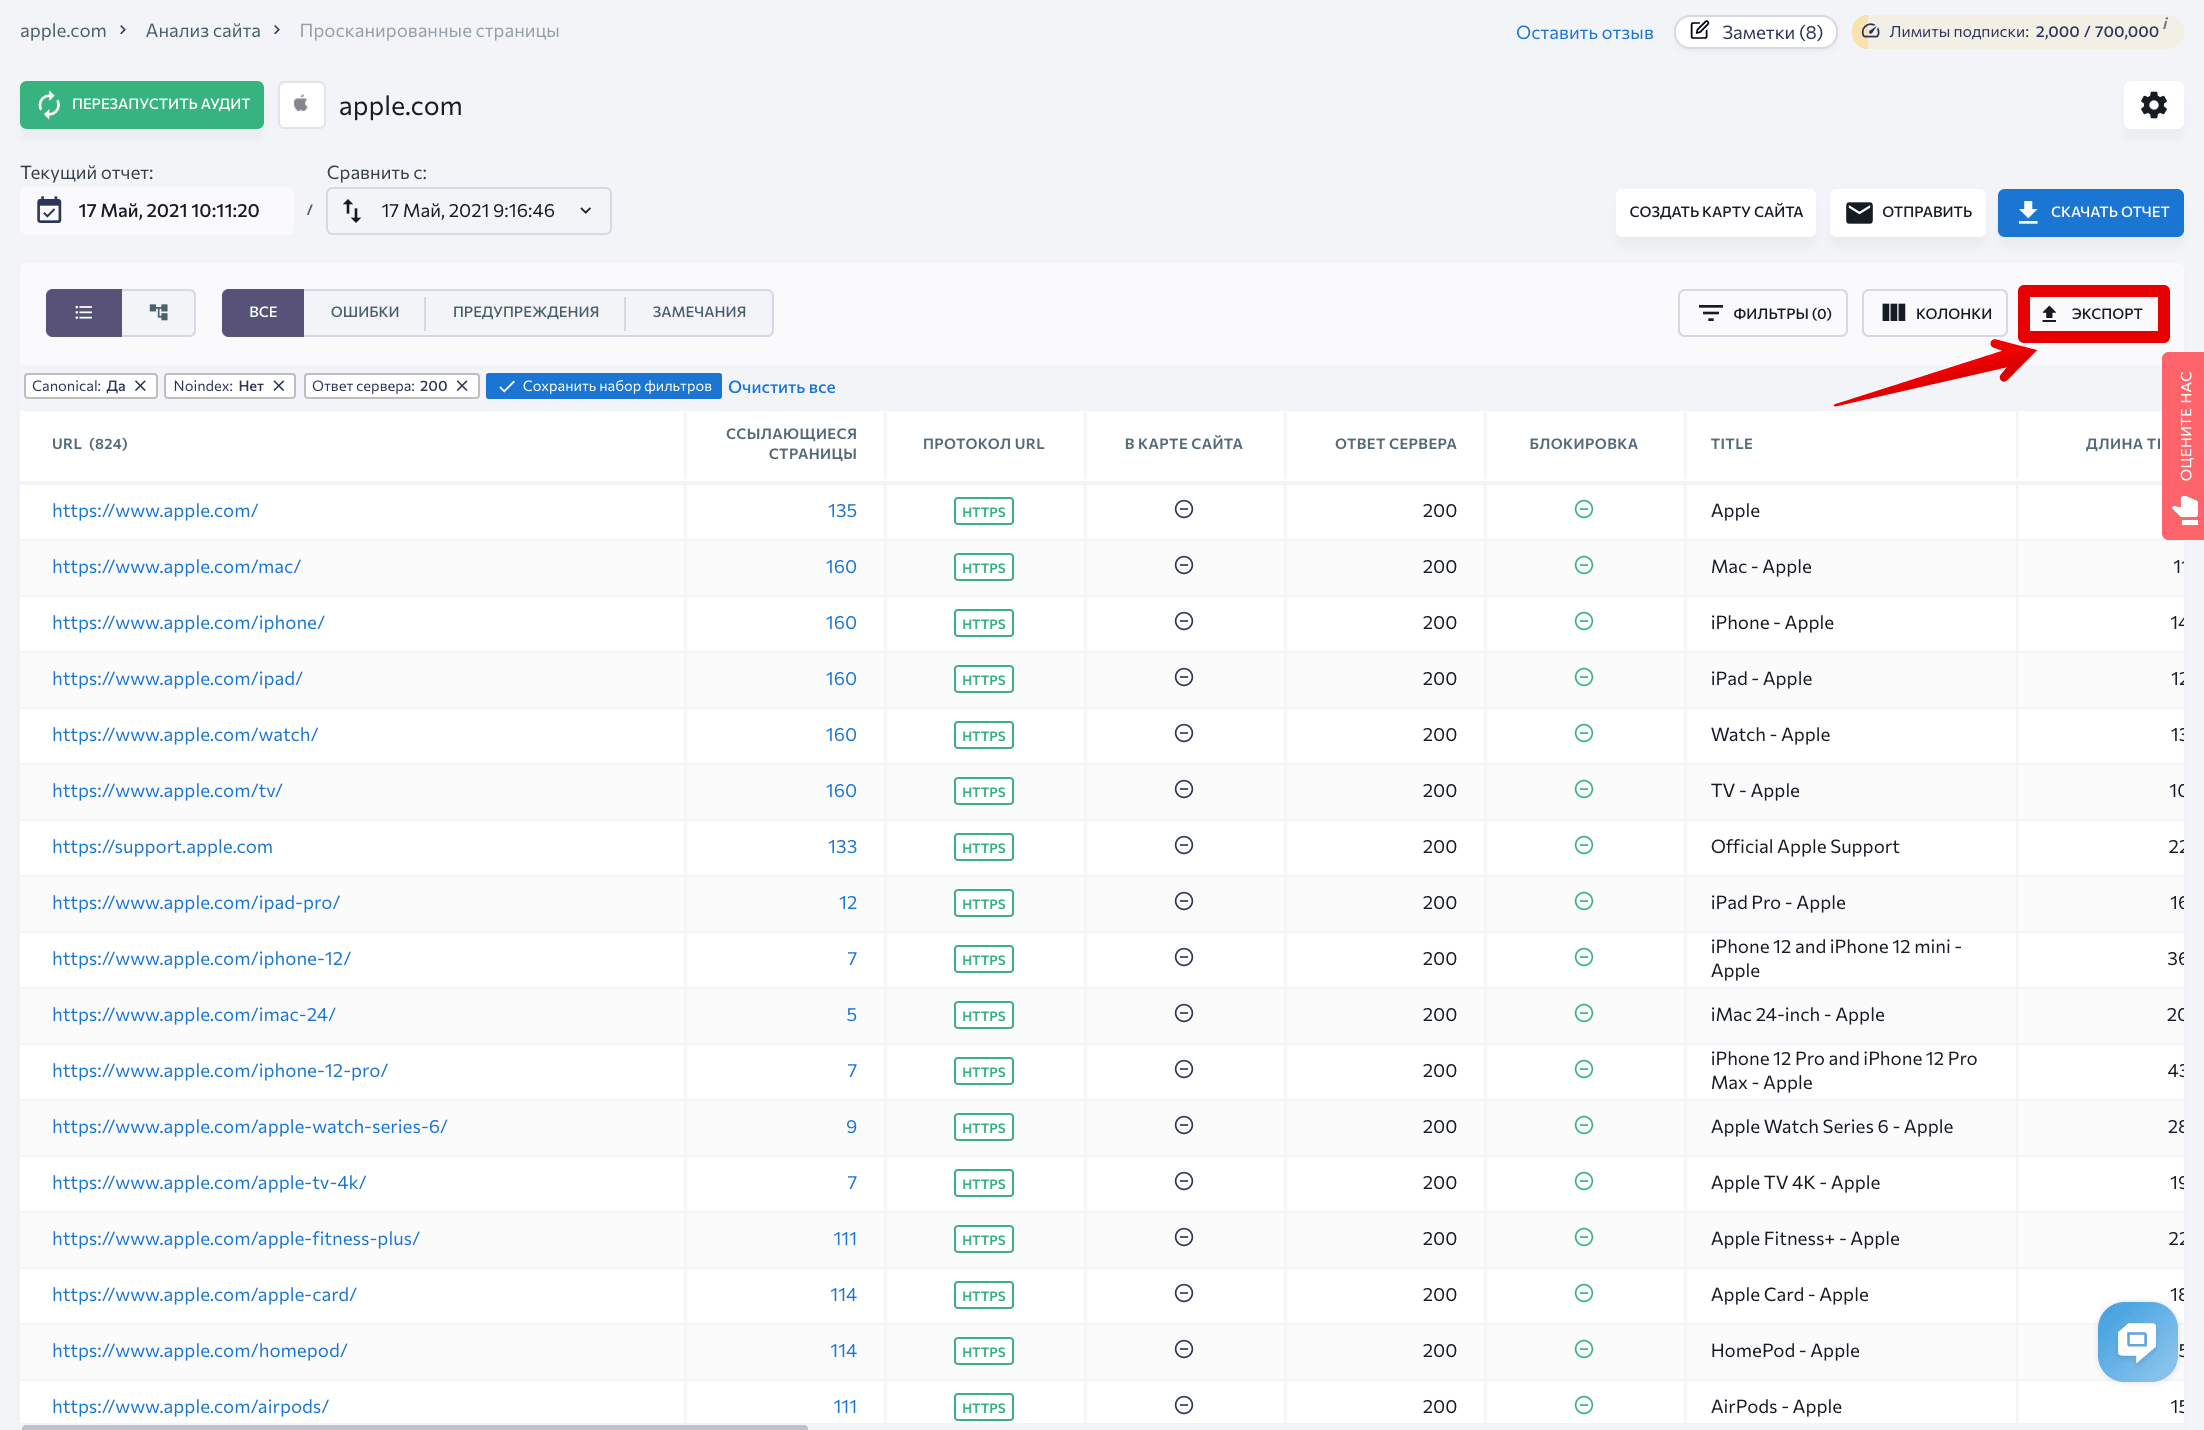2204x1430 pixels.
Task: Click Перезапустить аудит button
Action: point(142,105)
